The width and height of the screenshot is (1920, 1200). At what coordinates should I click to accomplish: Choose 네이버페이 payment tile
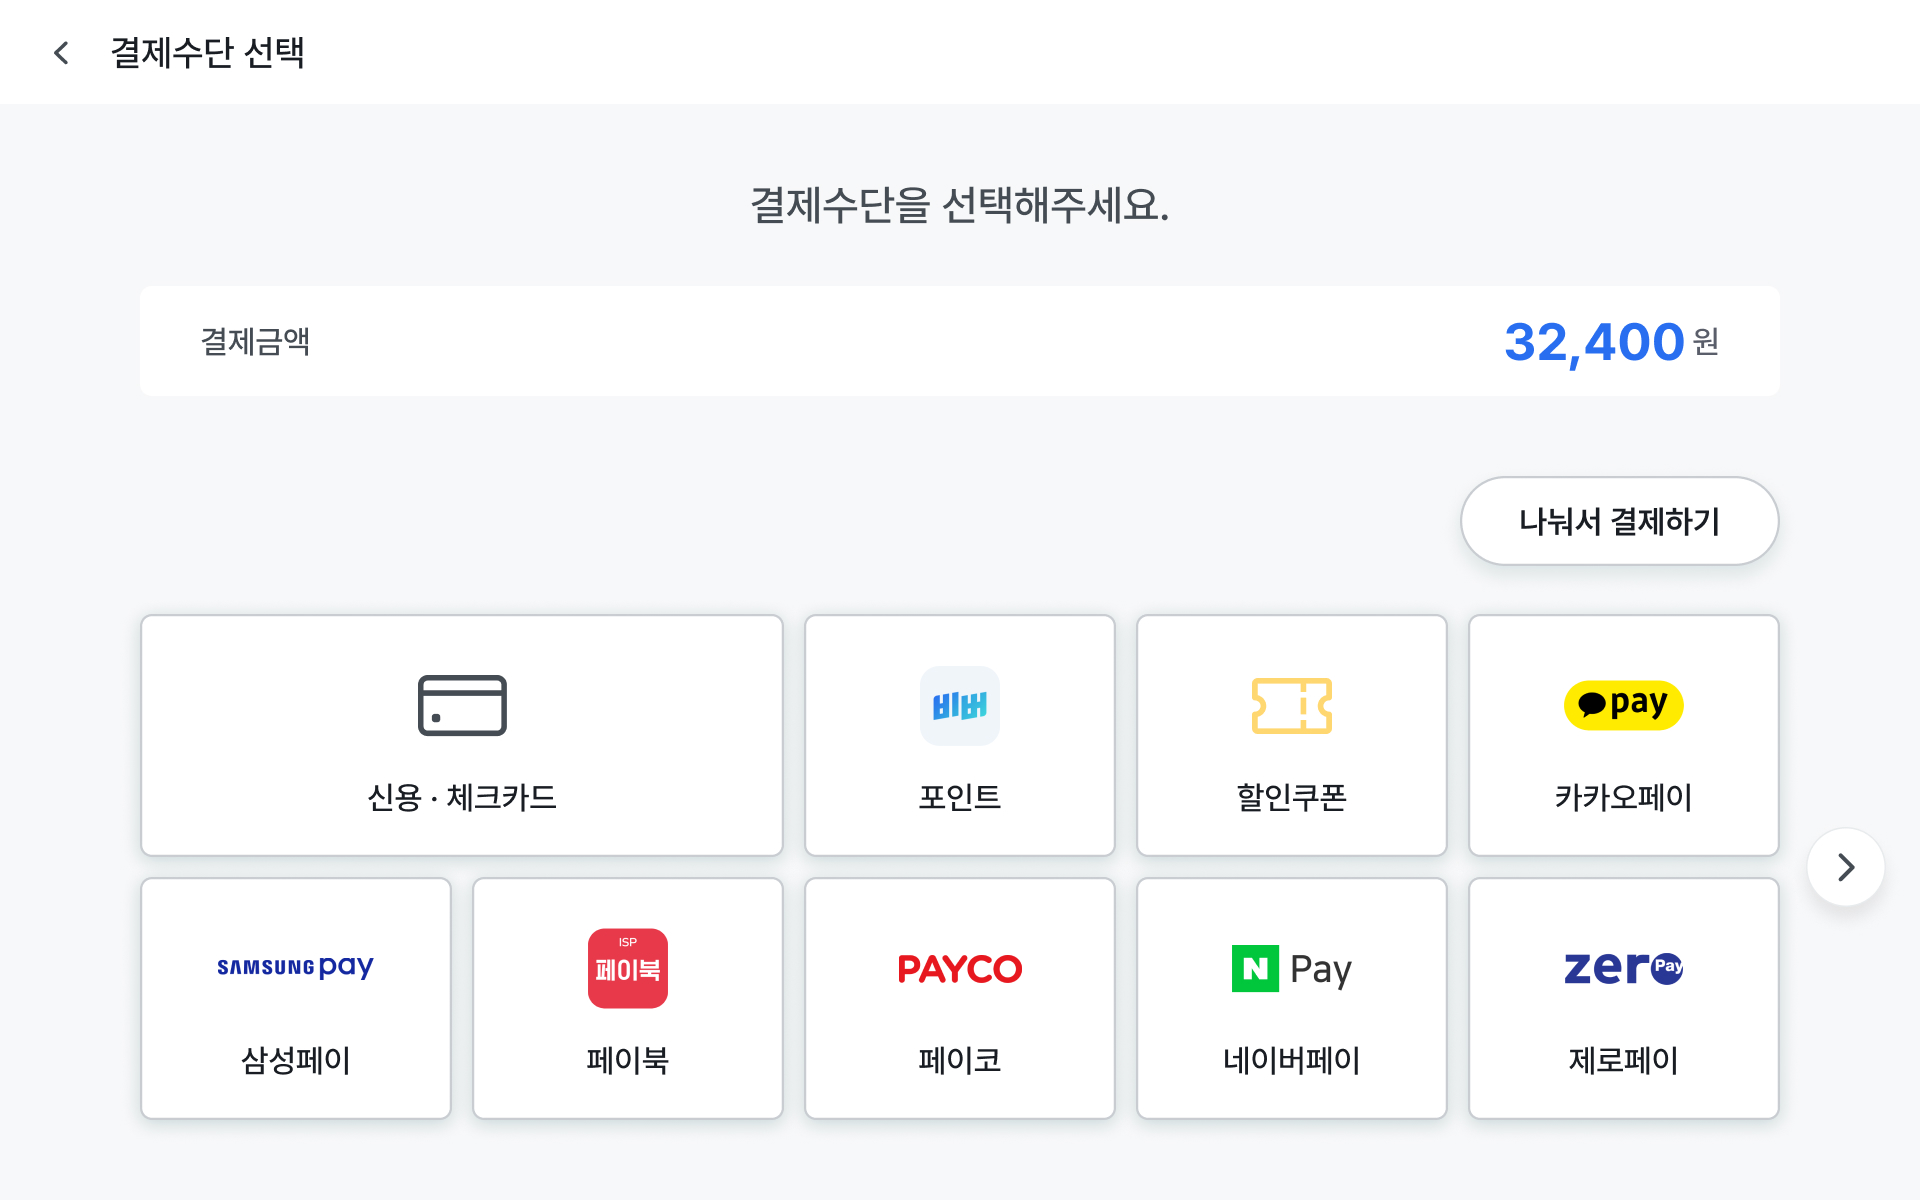[x=1291, y=998]
